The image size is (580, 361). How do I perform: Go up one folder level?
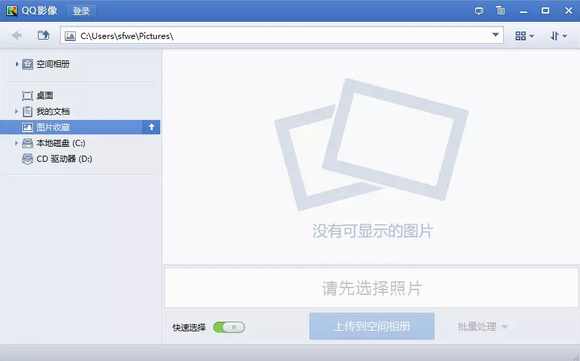44,36
